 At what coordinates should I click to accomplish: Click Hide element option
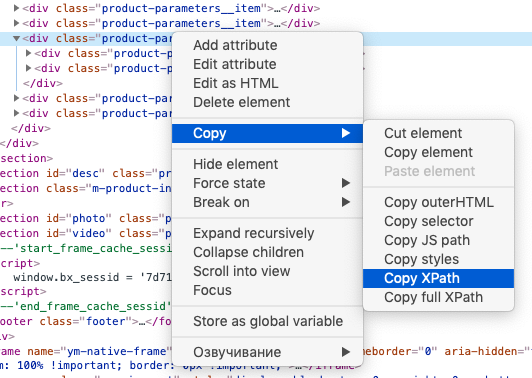pyautogui.click(x=267, y=164)
